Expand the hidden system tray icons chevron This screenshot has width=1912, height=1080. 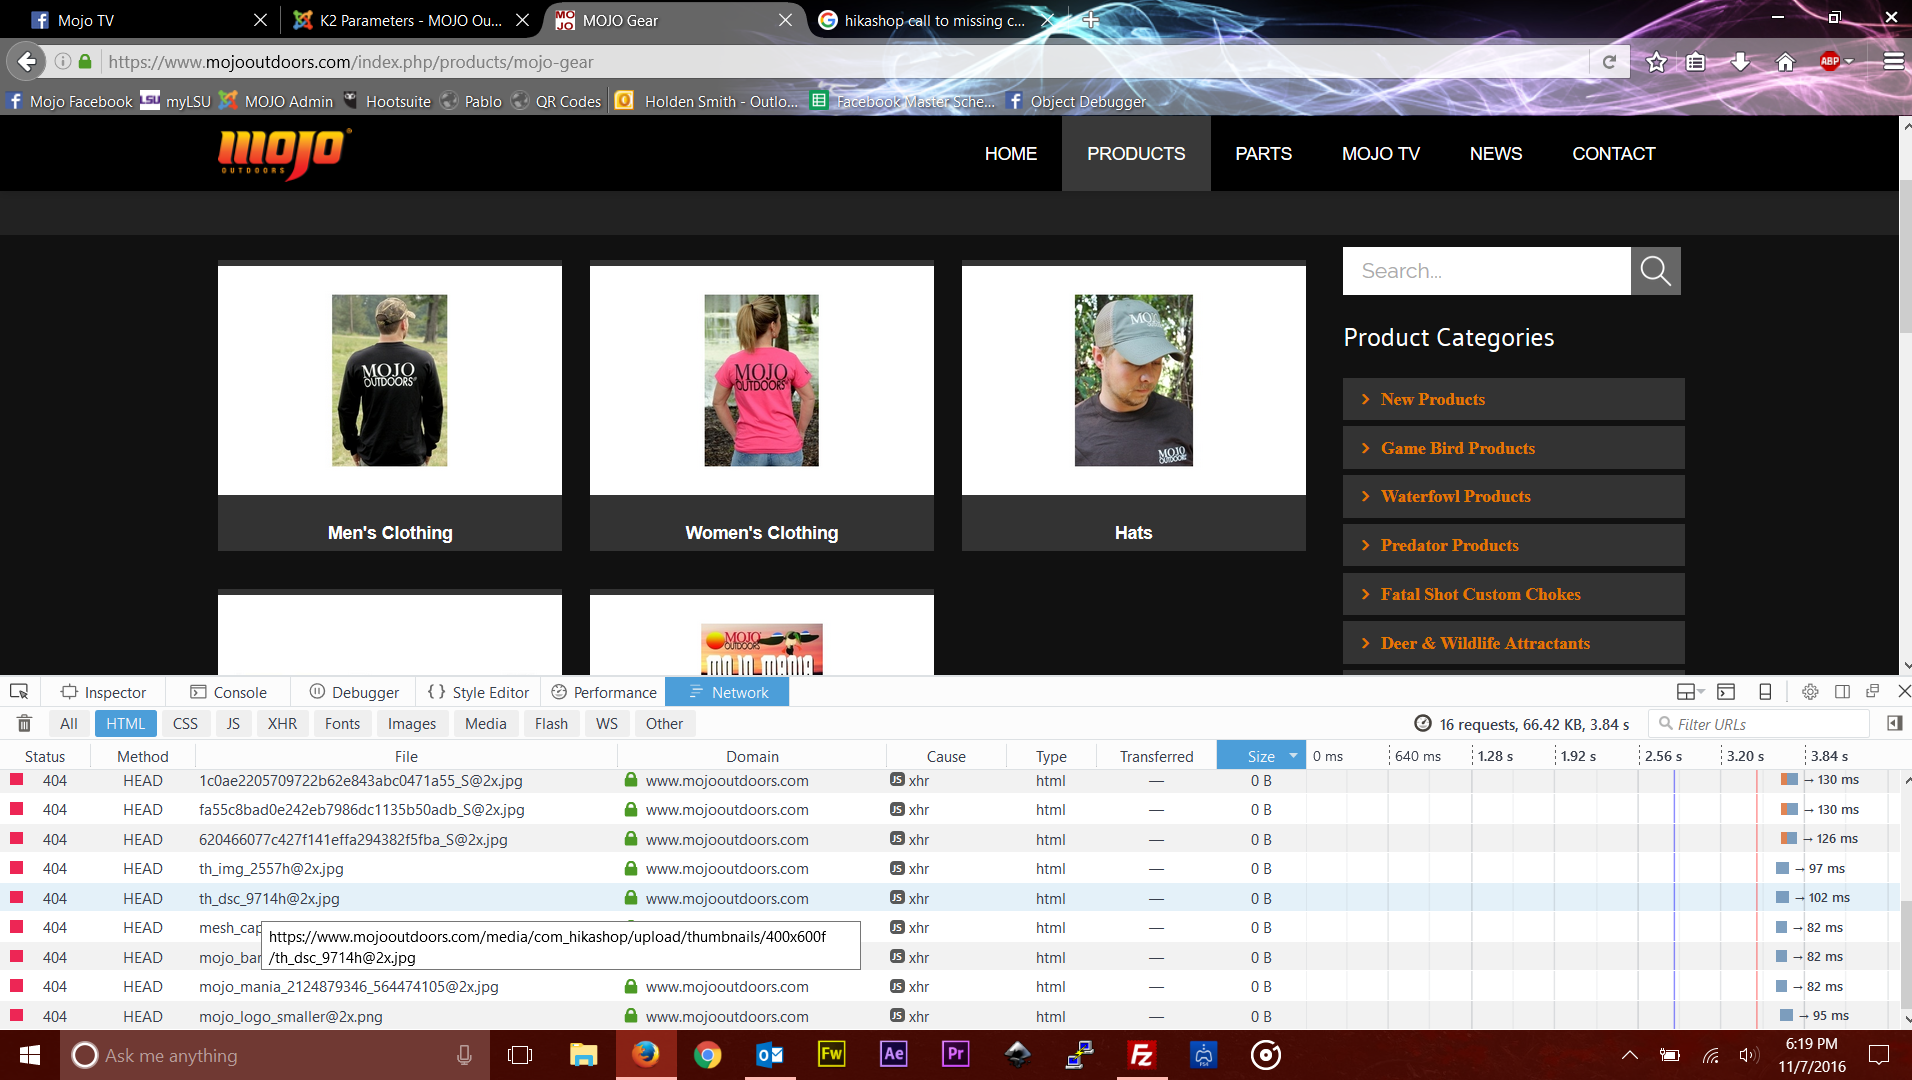click(x=1629, y=1055)
